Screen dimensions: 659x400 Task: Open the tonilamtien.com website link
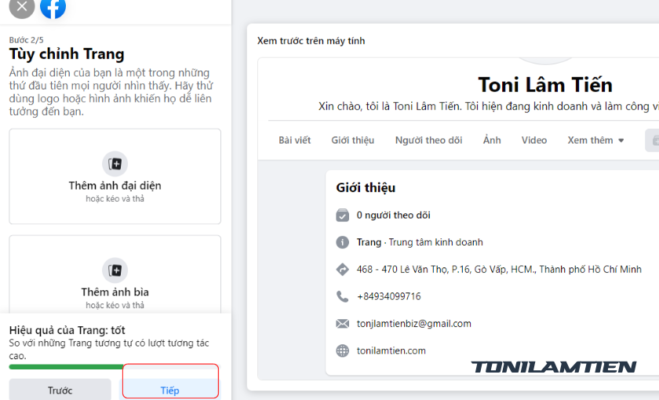pos(391,351)
